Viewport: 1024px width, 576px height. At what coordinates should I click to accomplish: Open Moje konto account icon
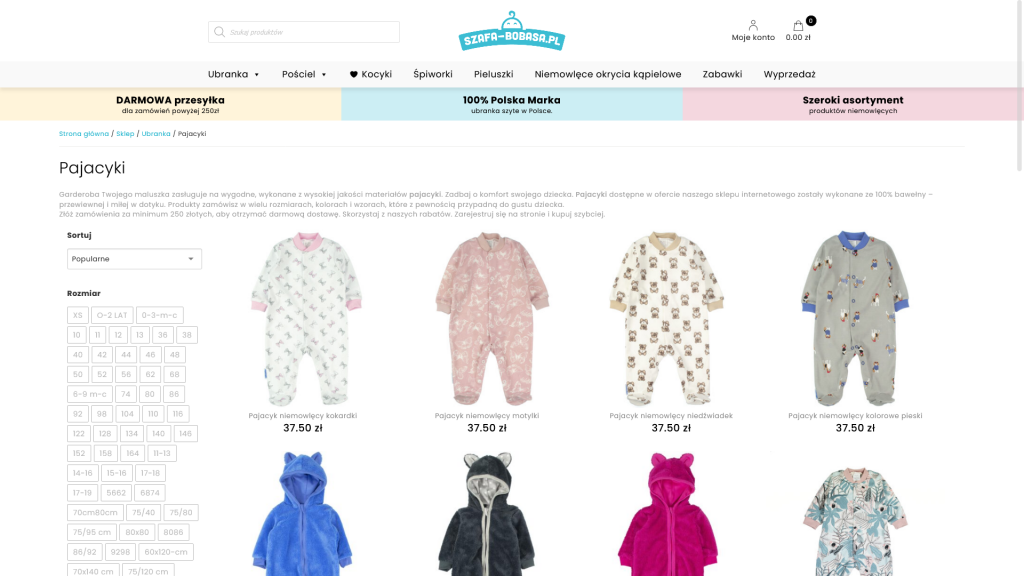(x=753, y=25)
